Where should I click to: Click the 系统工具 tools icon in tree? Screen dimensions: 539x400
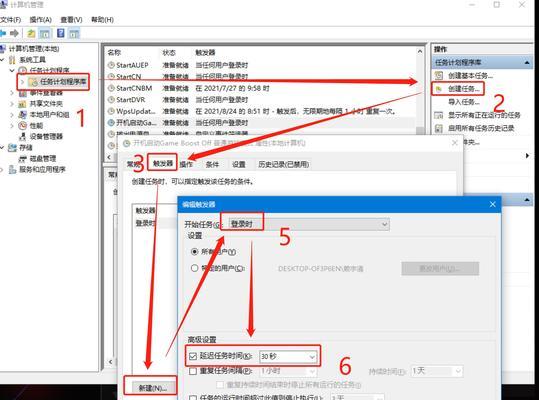12,60
